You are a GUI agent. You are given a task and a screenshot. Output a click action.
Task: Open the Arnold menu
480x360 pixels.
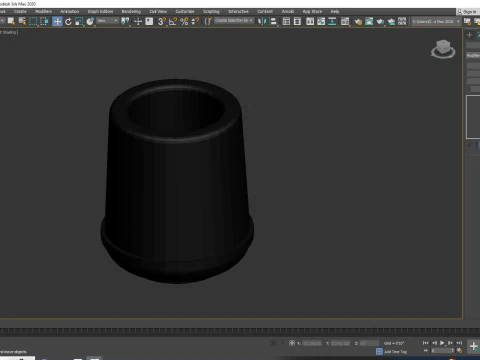(288, 11)
